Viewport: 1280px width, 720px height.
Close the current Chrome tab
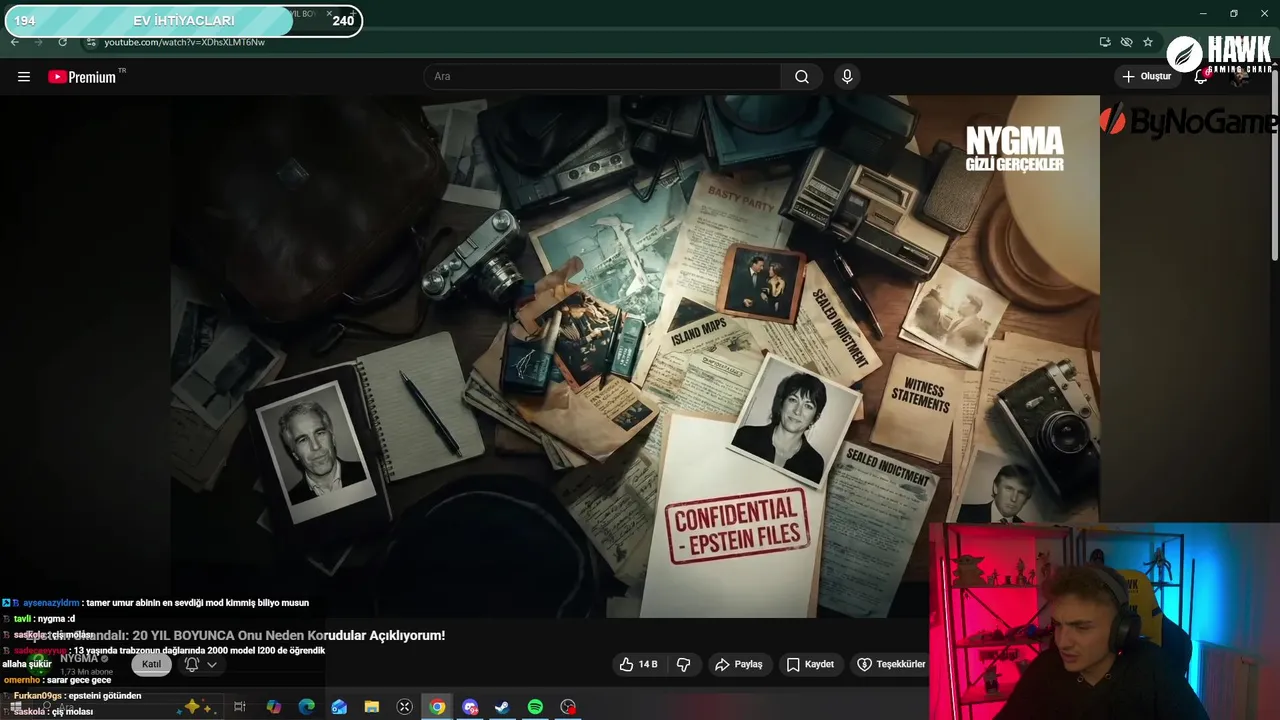click(x=329, y=14)
